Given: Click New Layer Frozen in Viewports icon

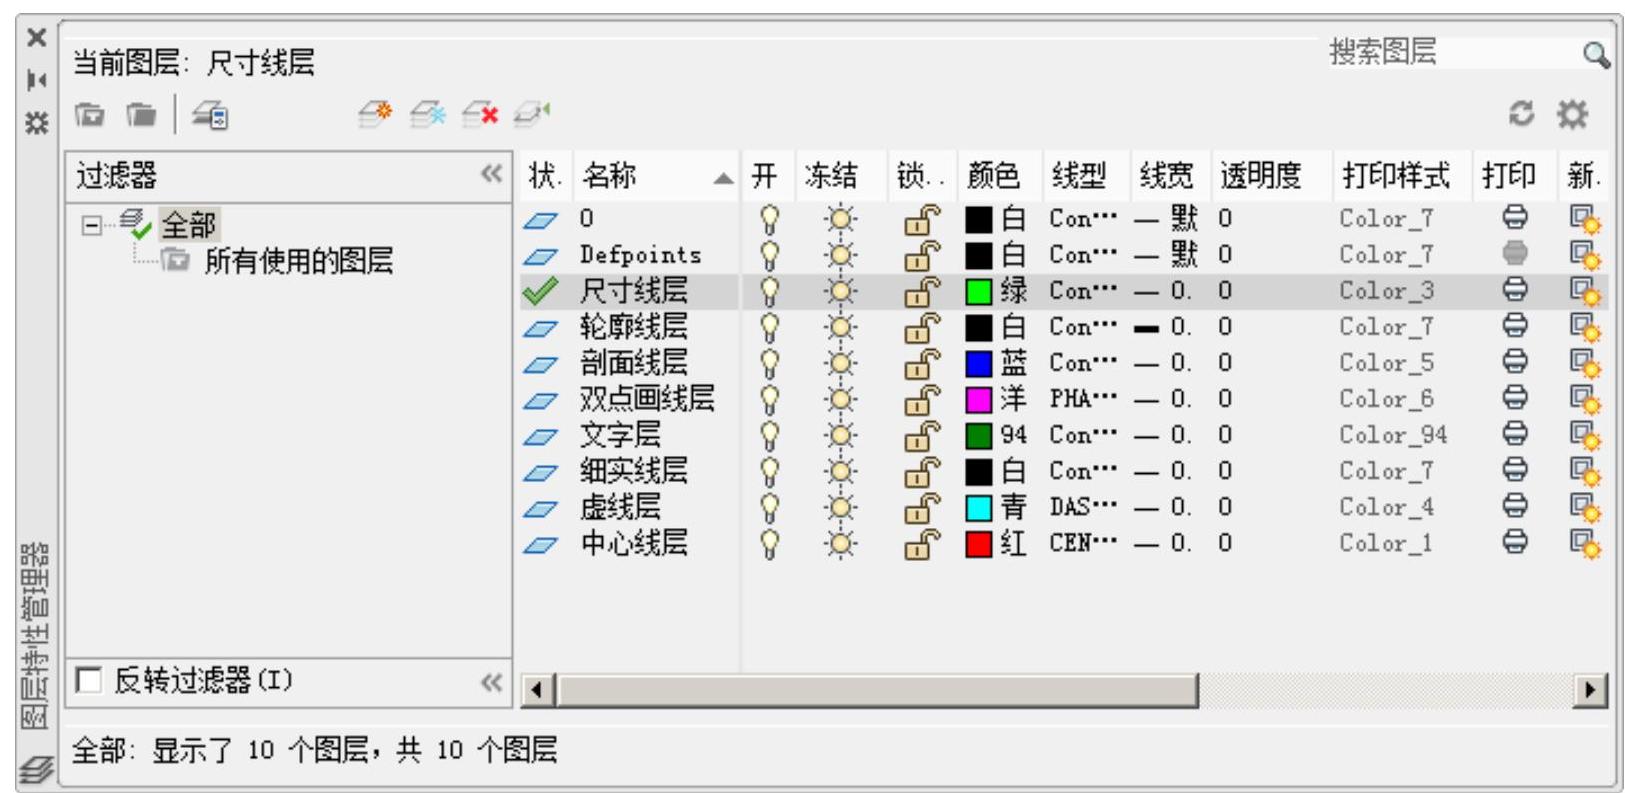Looking at the screenshot, I should pos(427,114).
